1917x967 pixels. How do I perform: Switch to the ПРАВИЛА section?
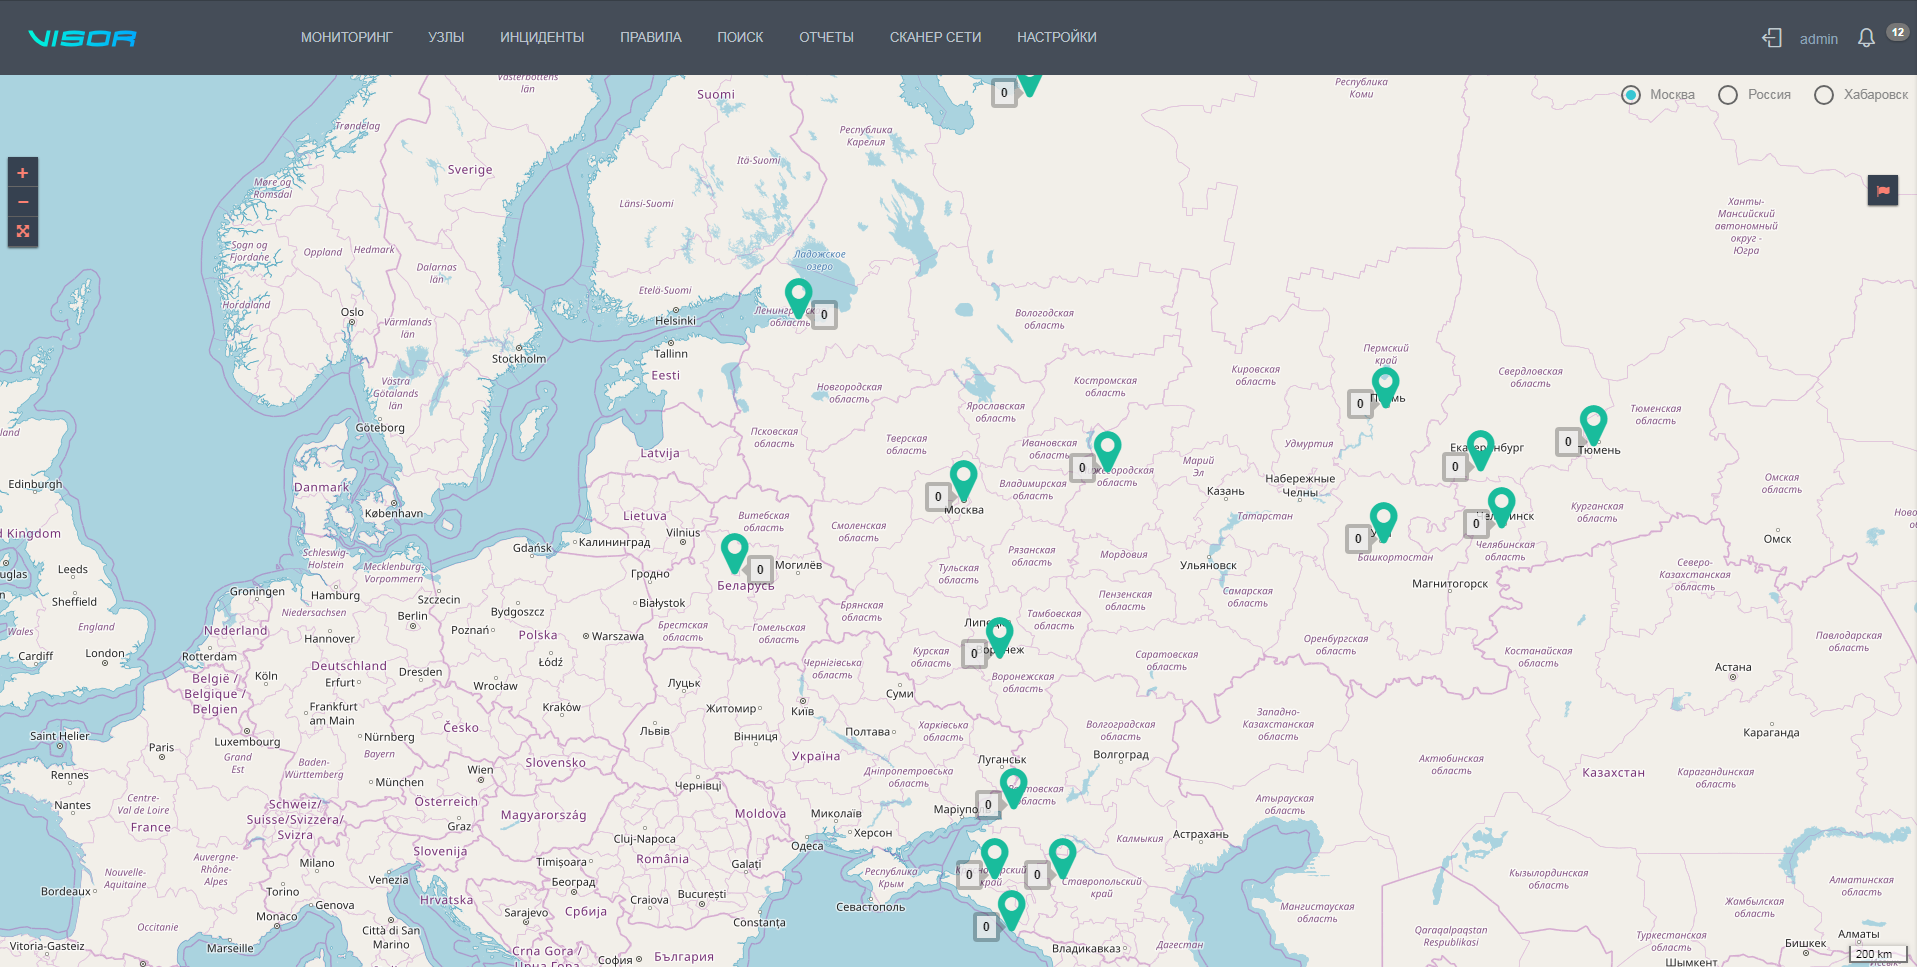pyautogui.click(x=651, y=37)
